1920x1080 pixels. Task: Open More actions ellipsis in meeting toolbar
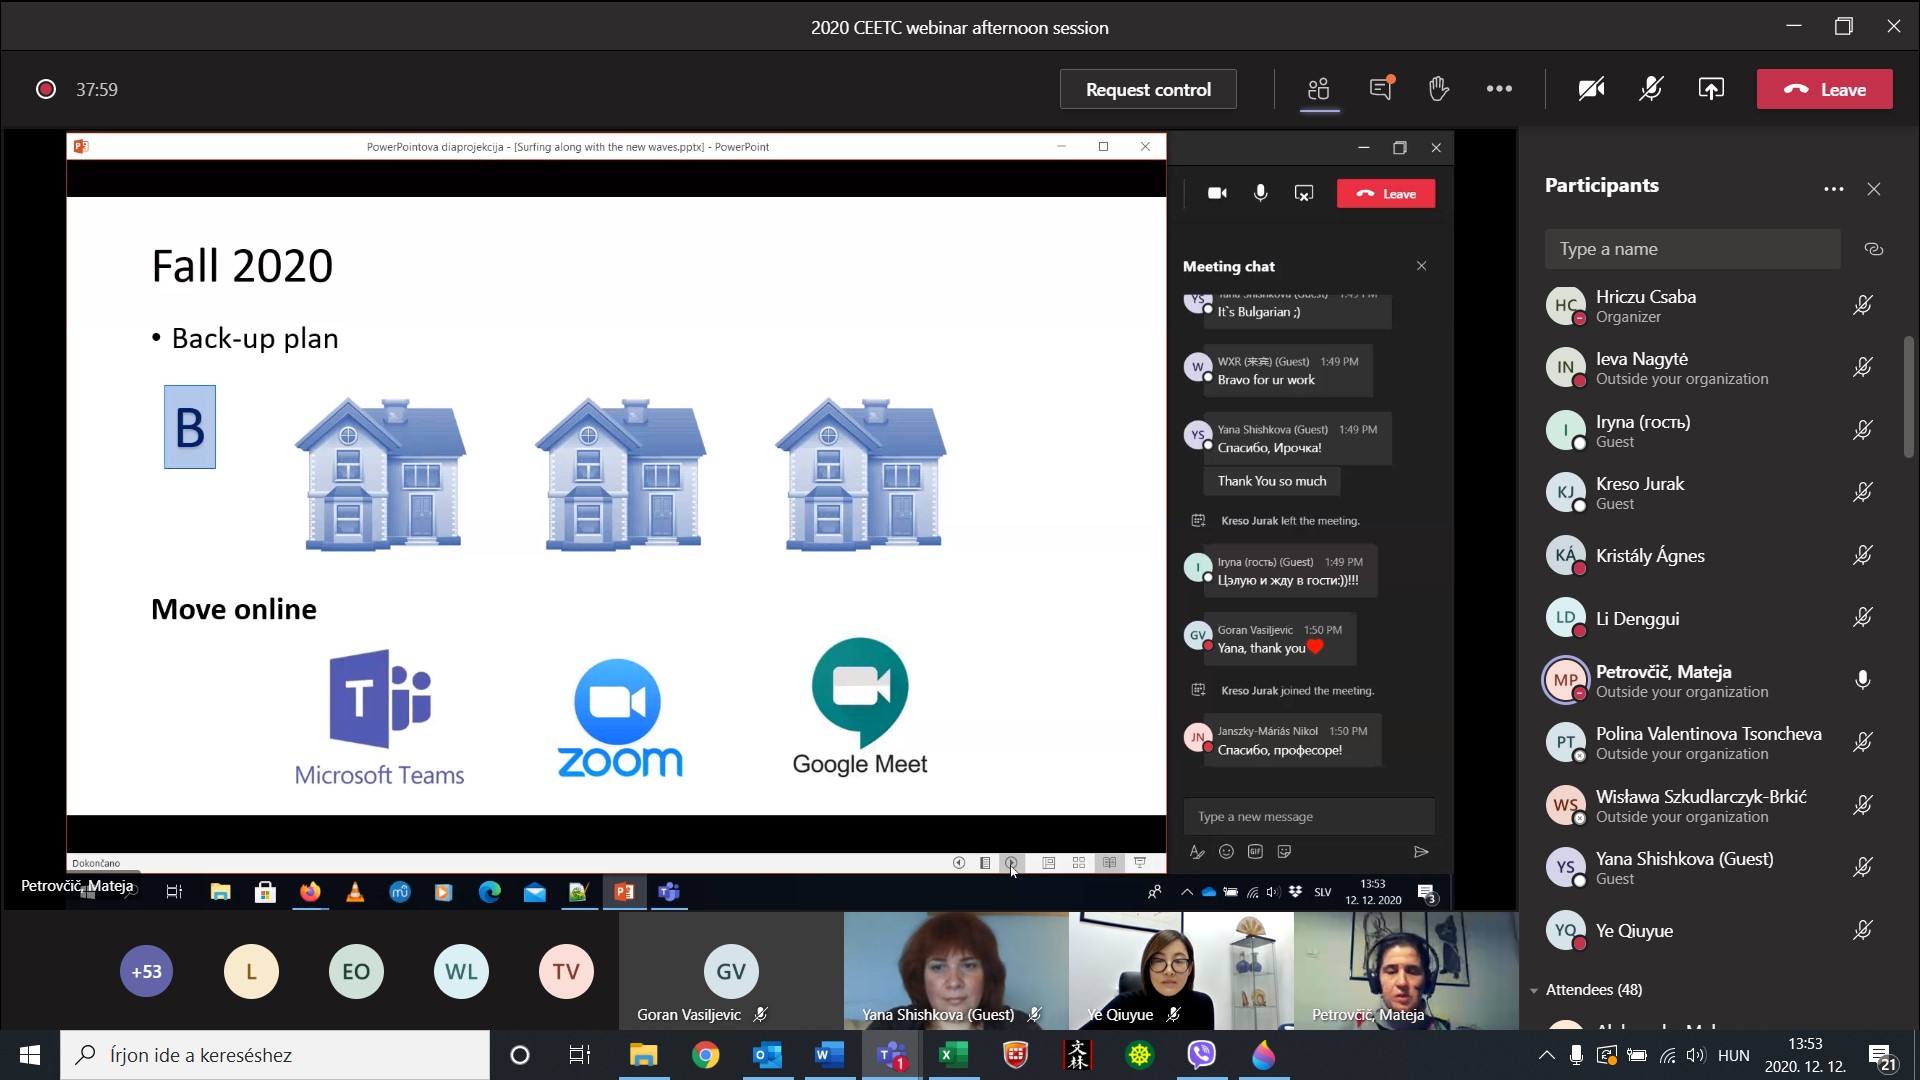(1499, 89)
